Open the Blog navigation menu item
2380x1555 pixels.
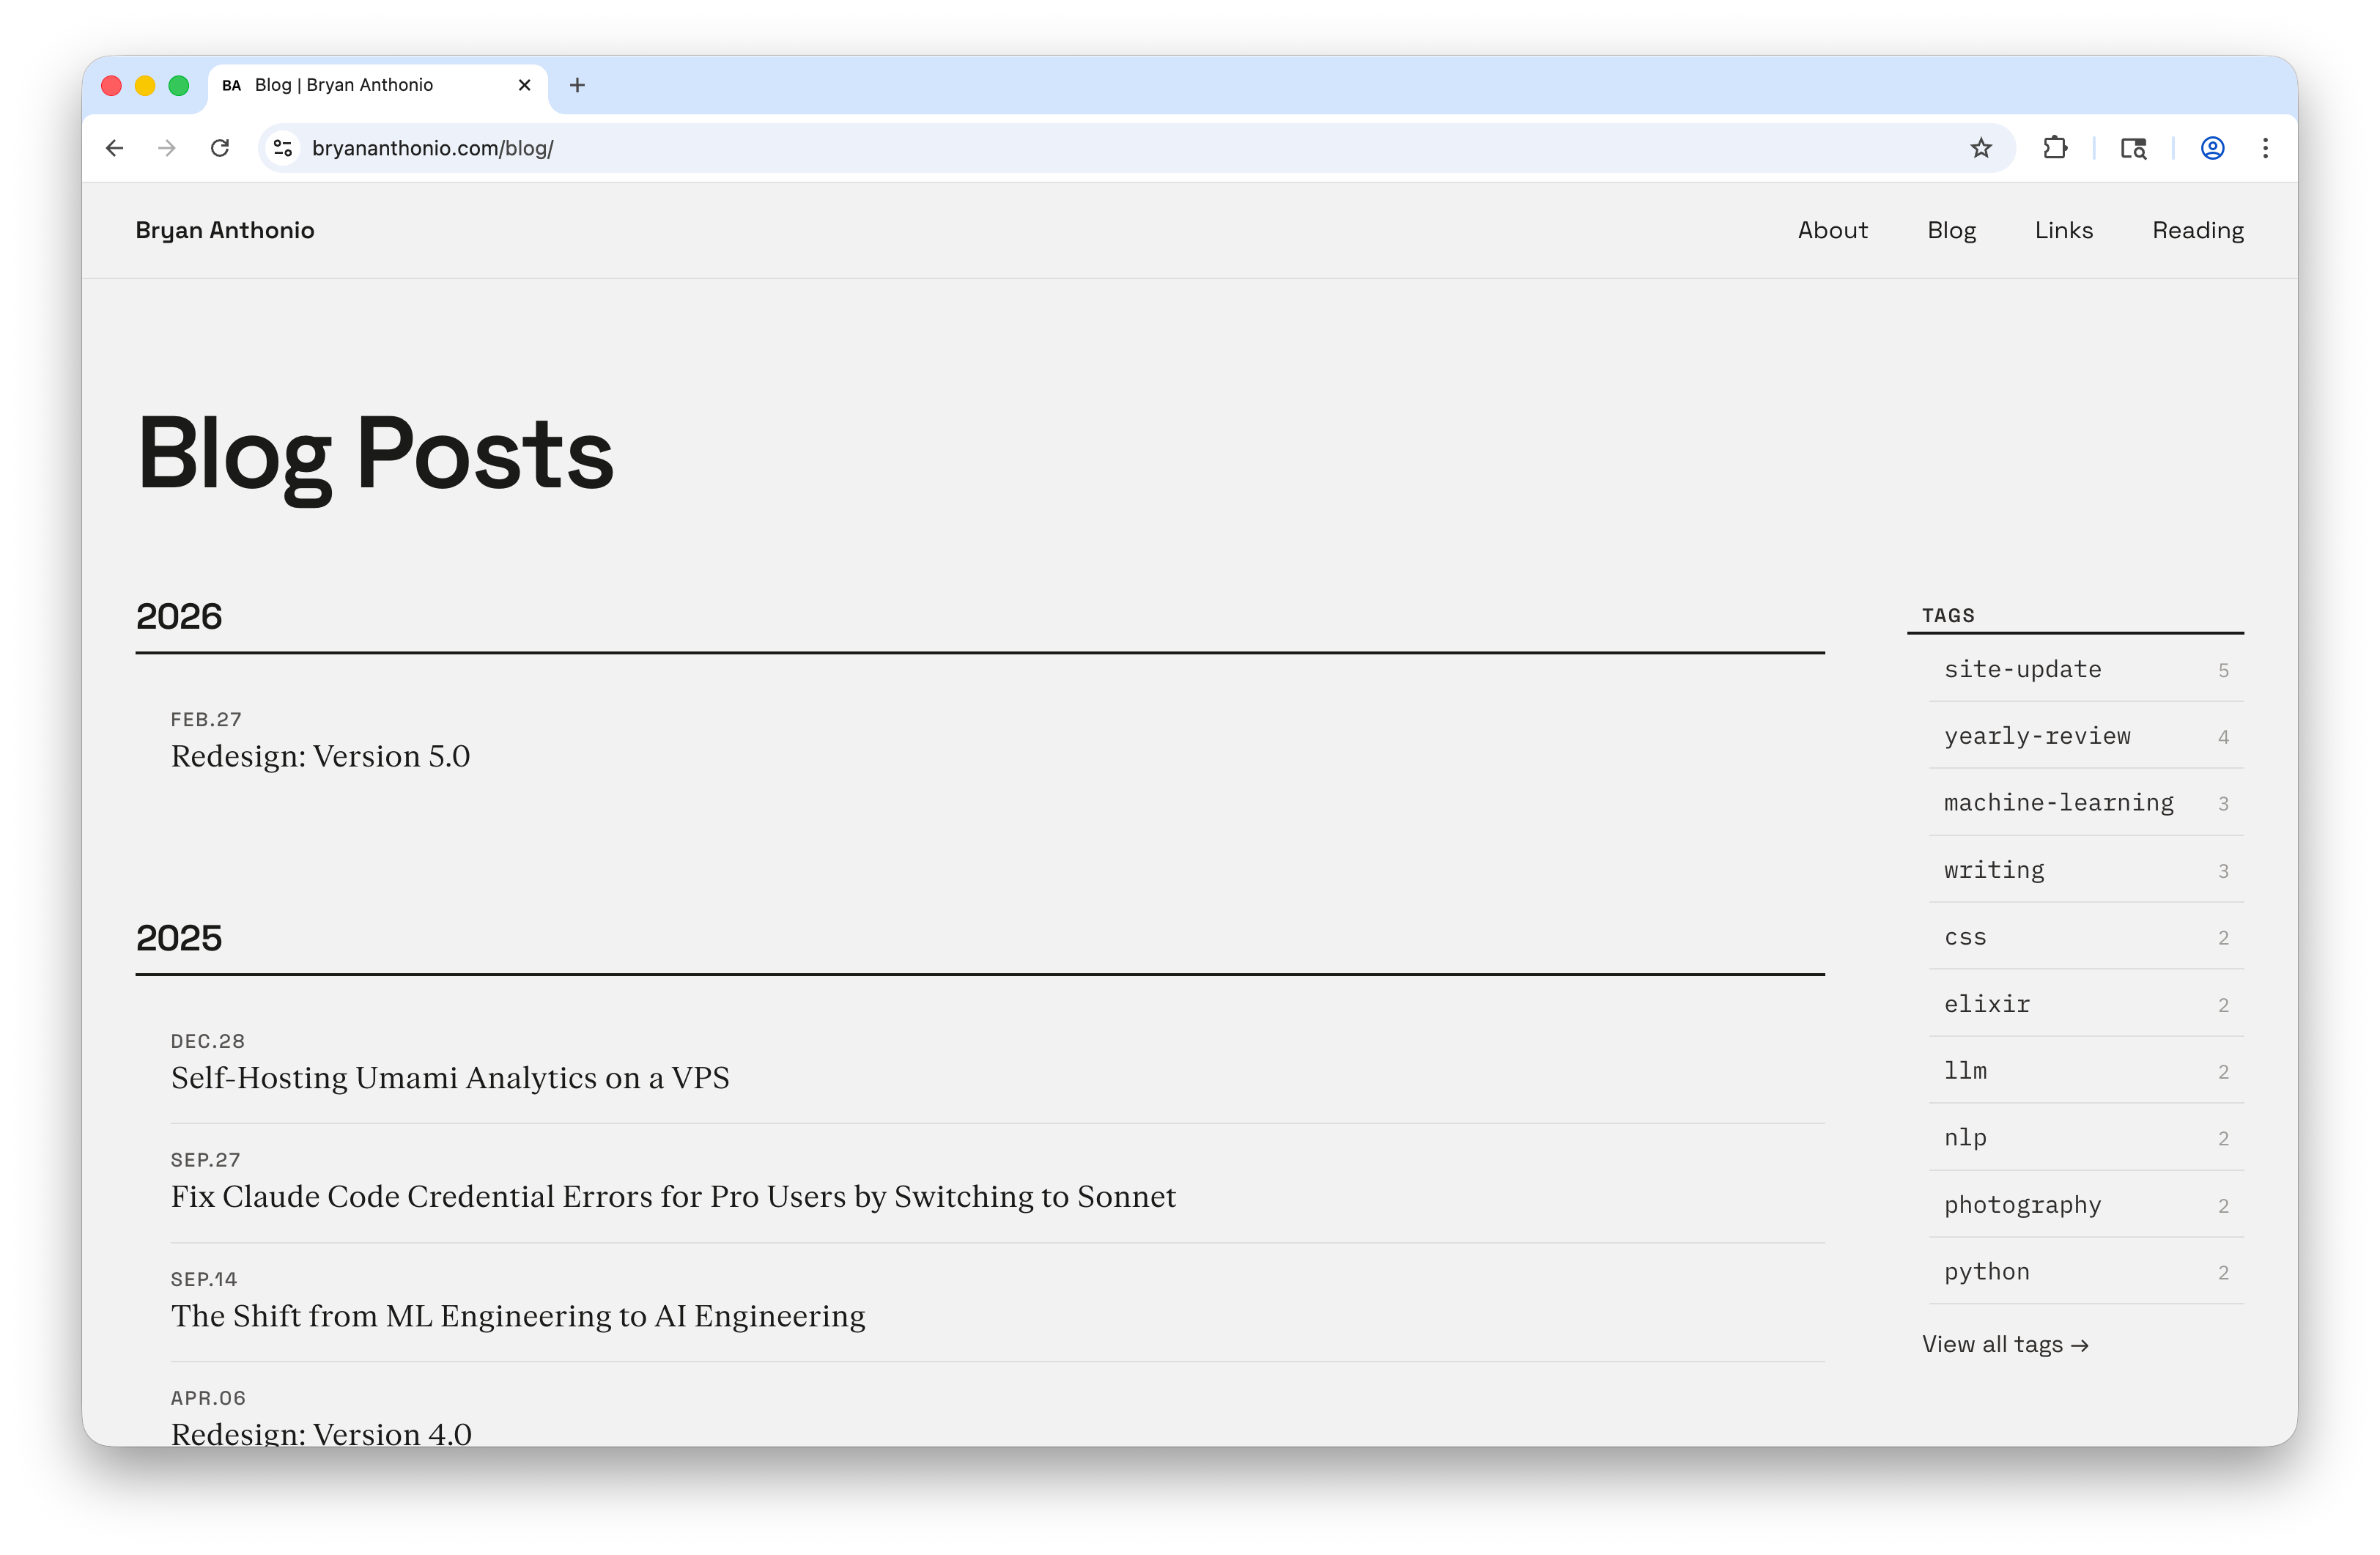(1951, 230)
